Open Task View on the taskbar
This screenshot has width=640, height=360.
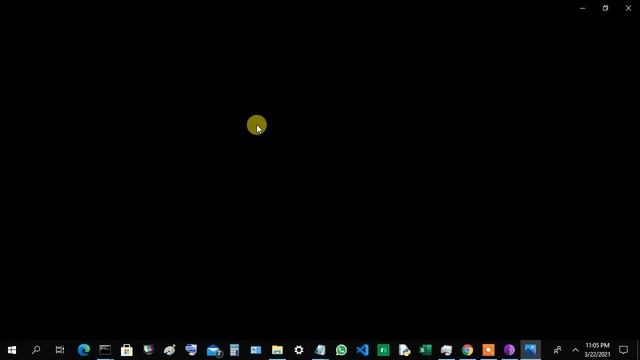point(60,350)
